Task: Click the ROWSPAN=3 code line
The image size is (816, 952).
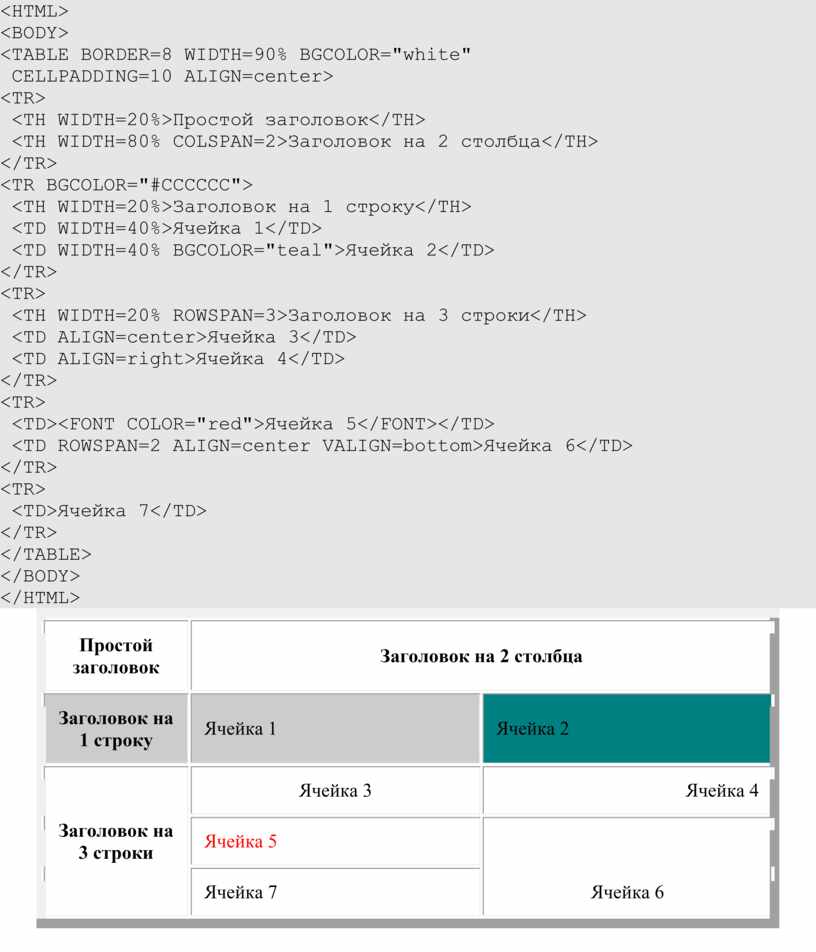Action: tap(299, 316)
